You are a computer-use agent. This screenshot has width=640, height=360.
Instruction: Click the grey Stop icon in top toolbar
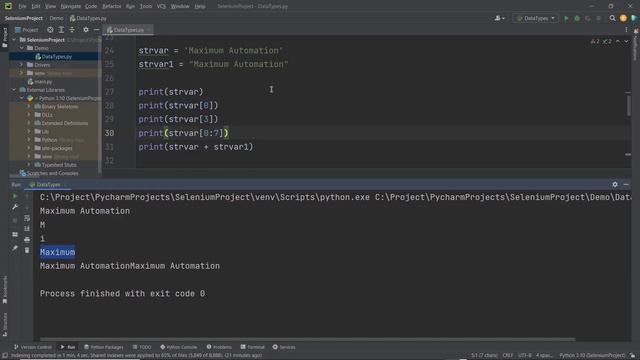[599, 18]
